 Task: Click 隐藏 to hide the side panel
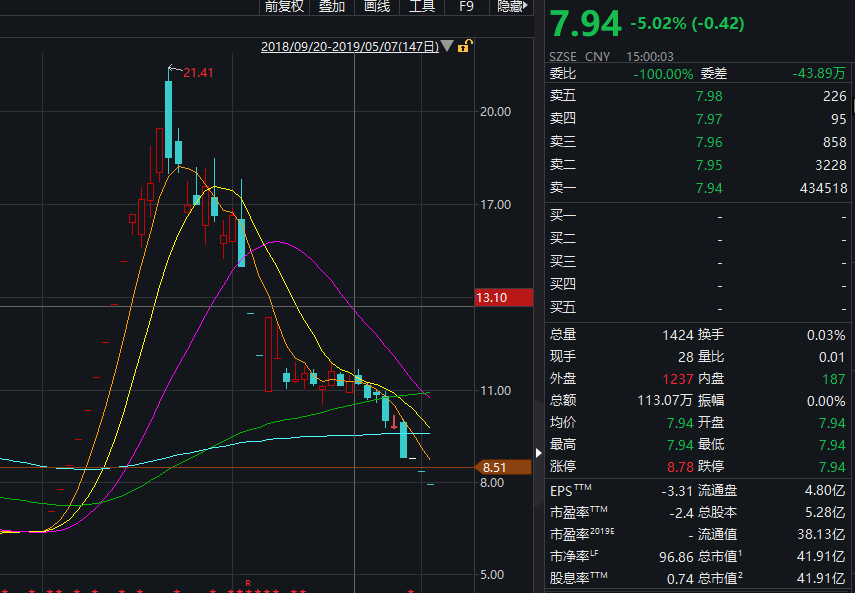pyautogui.click(x=510, y=7)
